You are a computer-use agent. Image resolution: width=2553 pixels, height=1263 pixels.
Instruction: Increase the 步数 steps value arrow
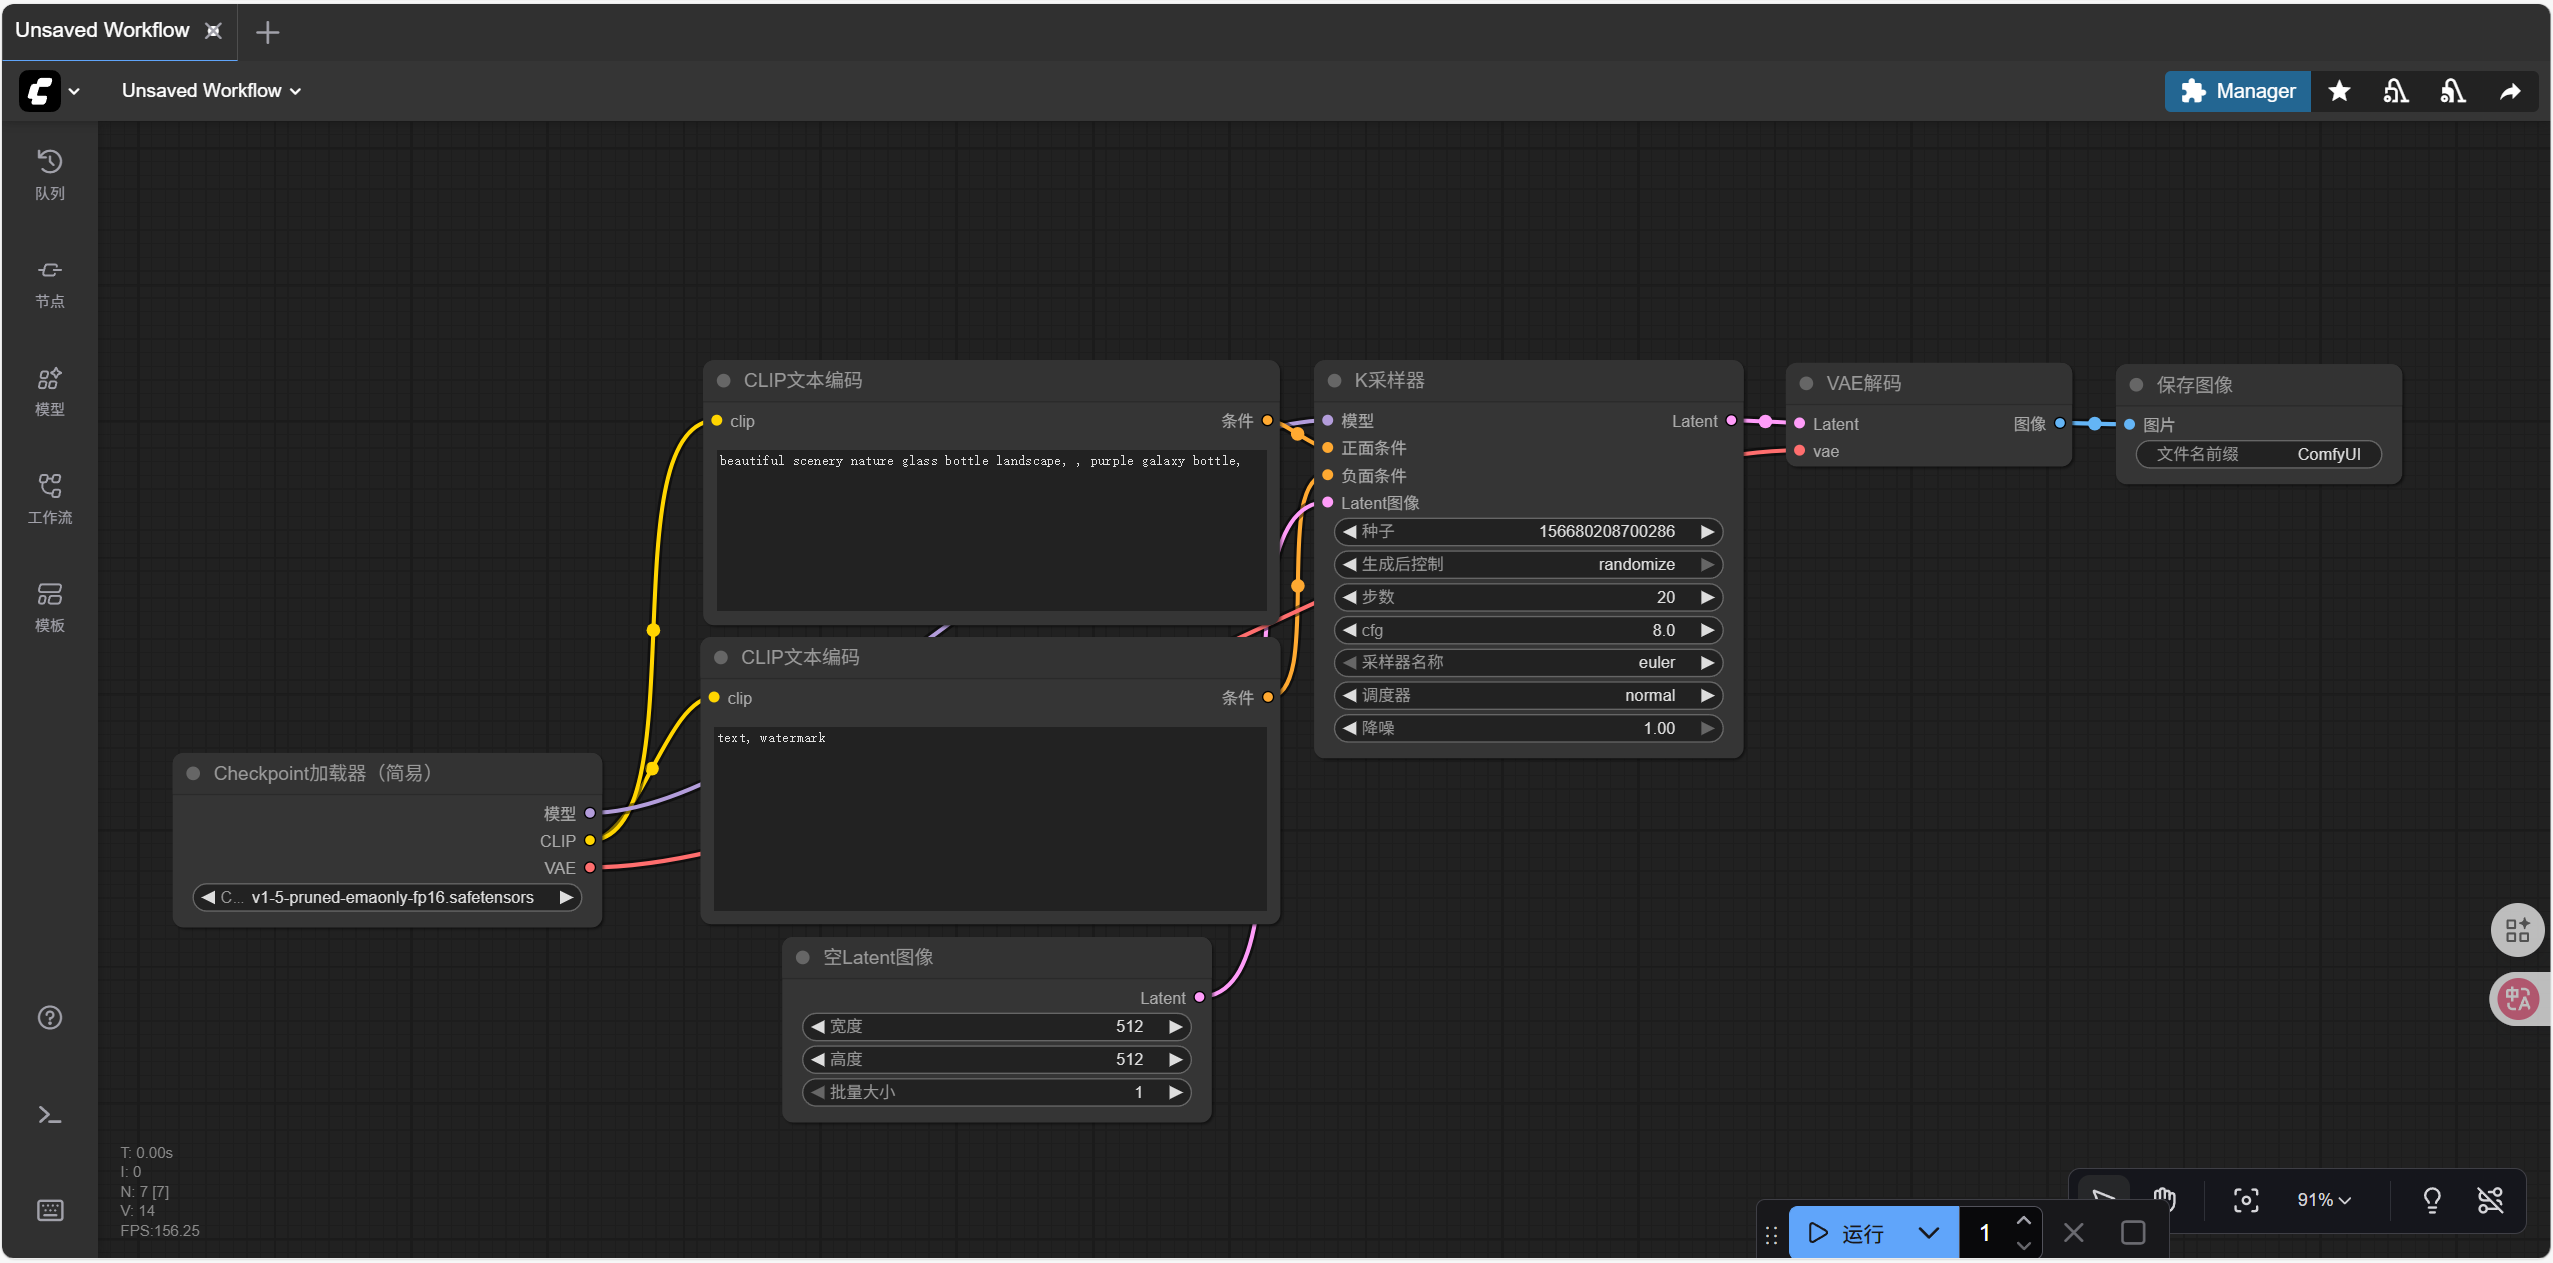coord(1708,597)
